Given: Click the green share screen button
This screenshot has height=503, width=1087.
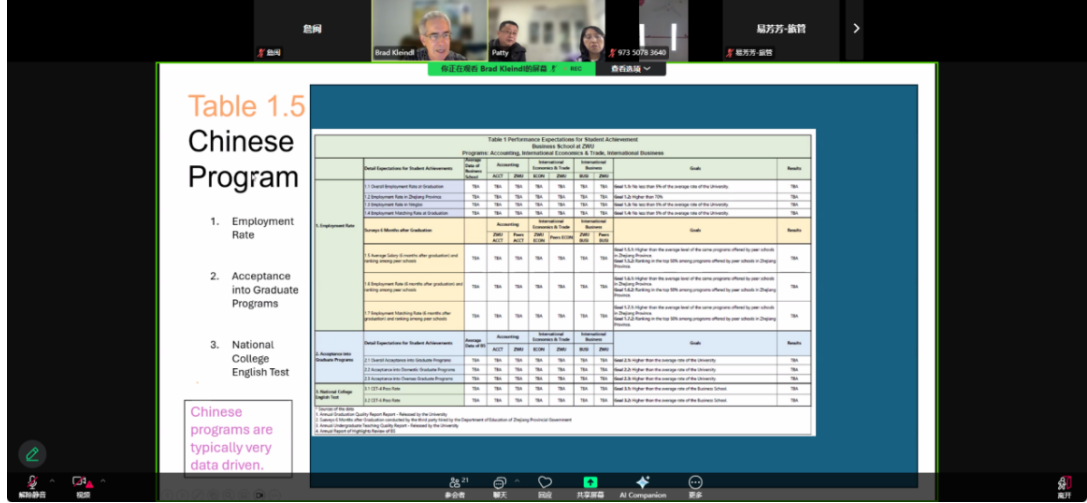Looking at the screenshot, I should tap(590, 482).
